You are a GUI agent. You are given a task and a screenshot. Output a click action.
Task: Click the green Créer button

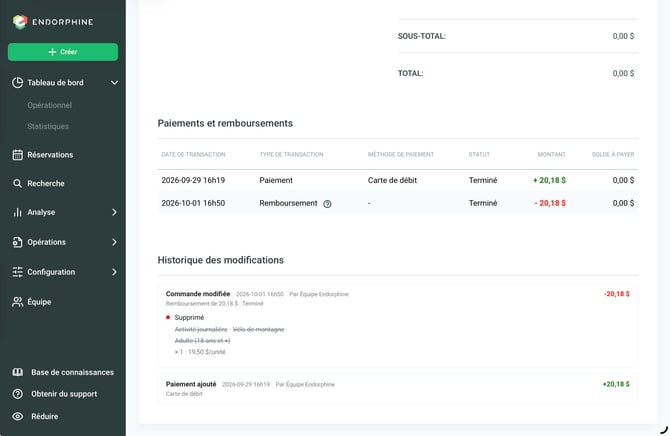tap(63, 52)
